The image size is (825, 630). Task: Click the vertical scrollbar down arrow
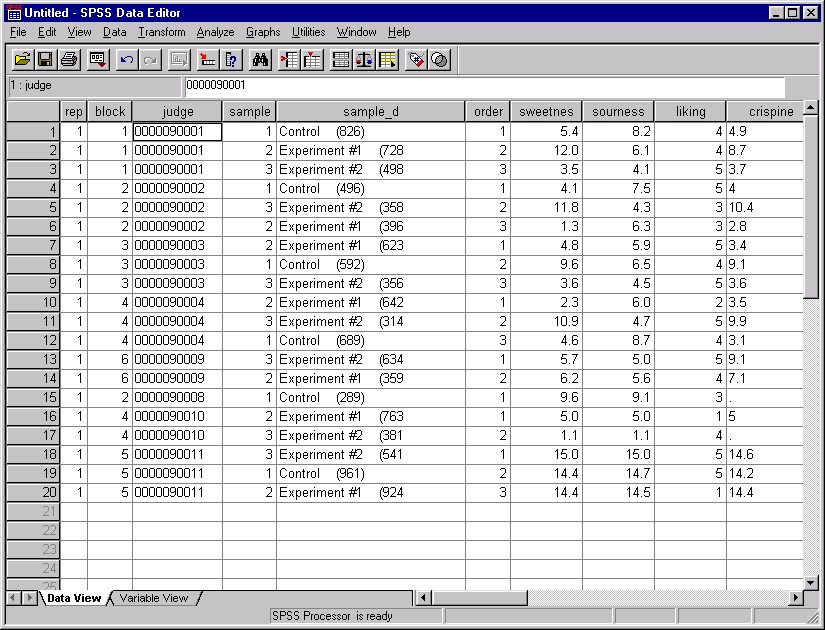tap(810, 581)
